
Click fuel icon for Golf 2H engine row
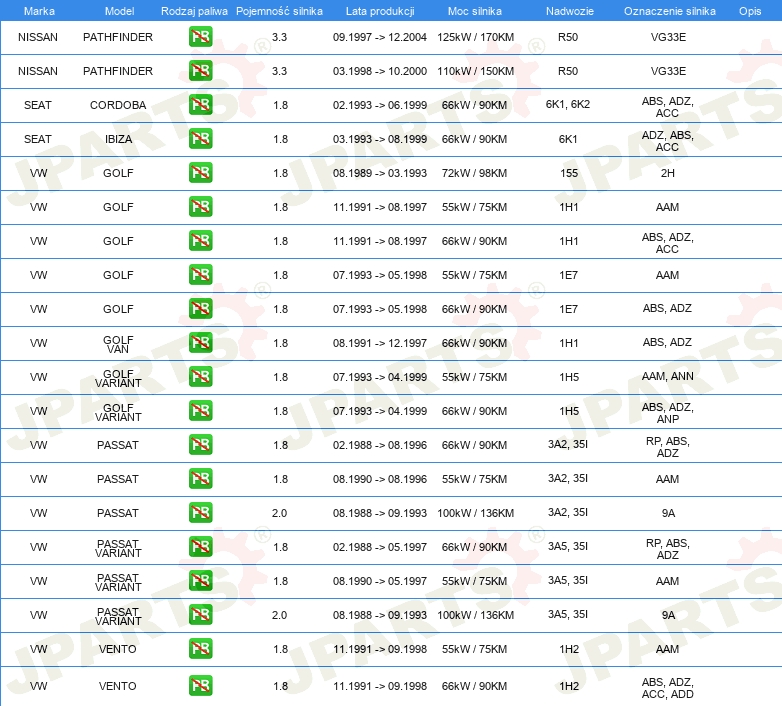[200, 173]
